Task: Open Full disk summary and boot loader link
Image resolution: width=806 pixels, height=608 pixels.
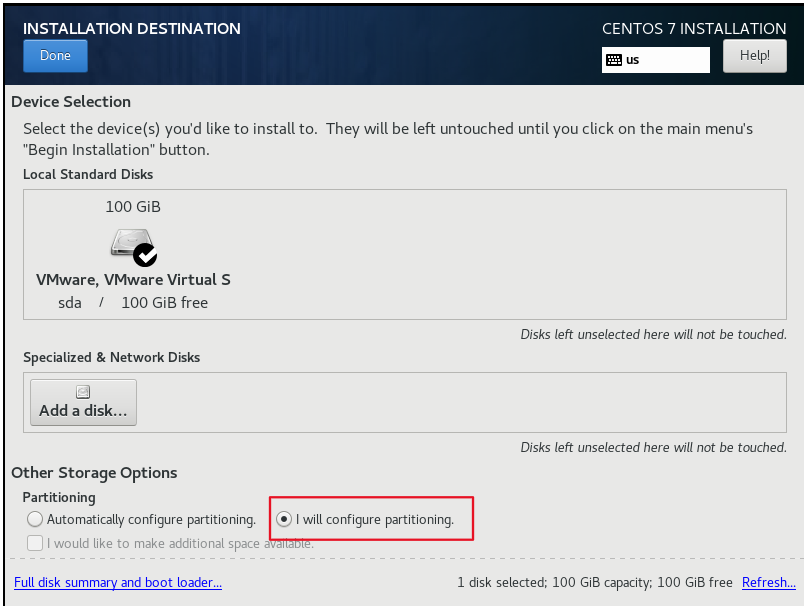Action: pos(118,582)
